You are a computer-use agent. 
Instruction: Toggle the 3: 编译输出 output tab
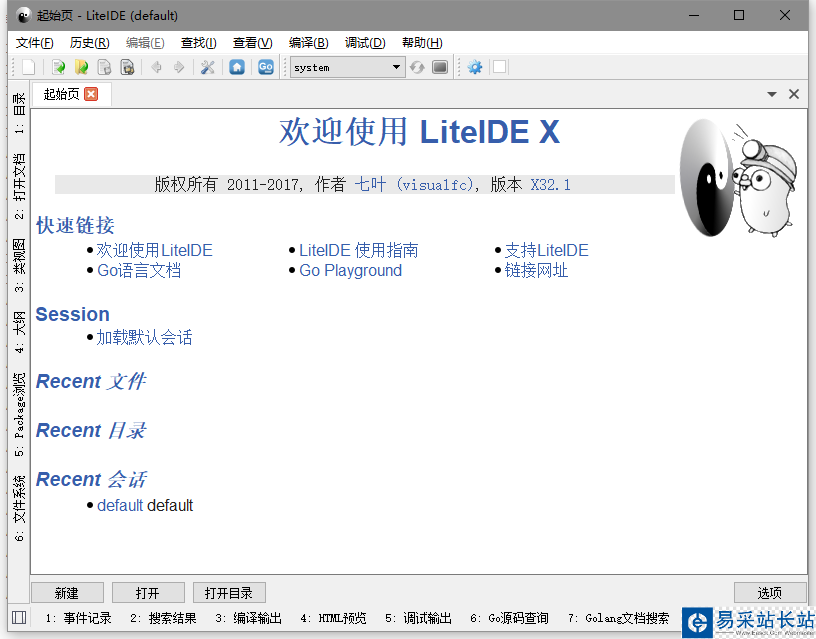[x=248, y=618]
